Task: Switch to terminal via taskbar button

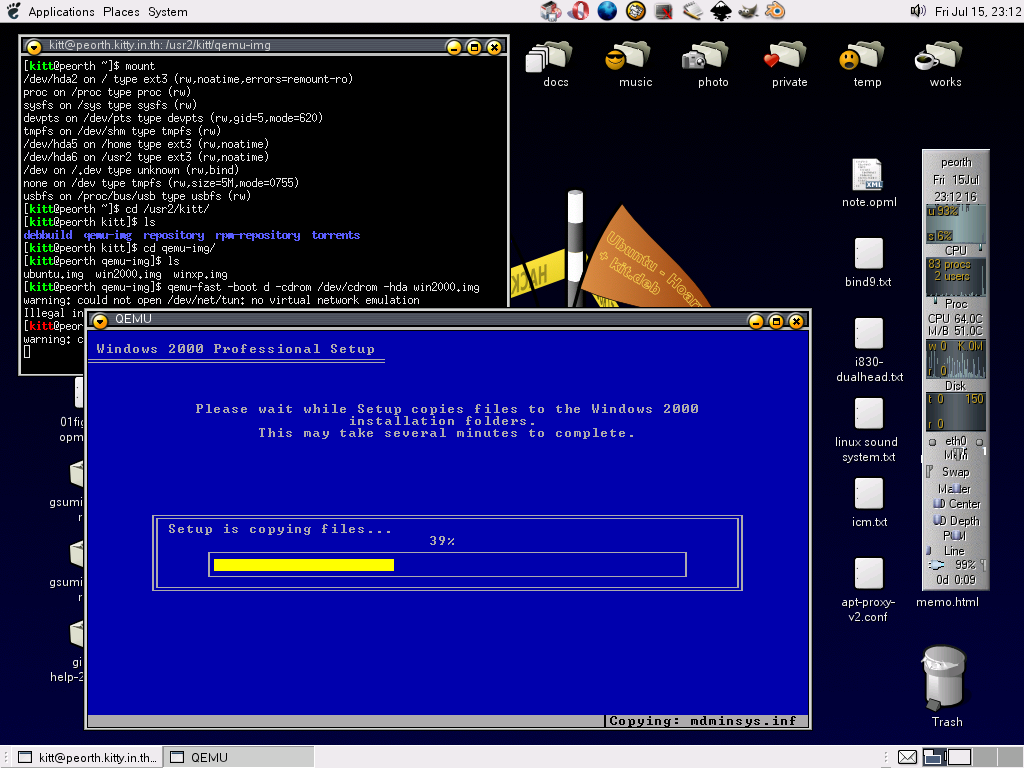Action: (88, 757)
